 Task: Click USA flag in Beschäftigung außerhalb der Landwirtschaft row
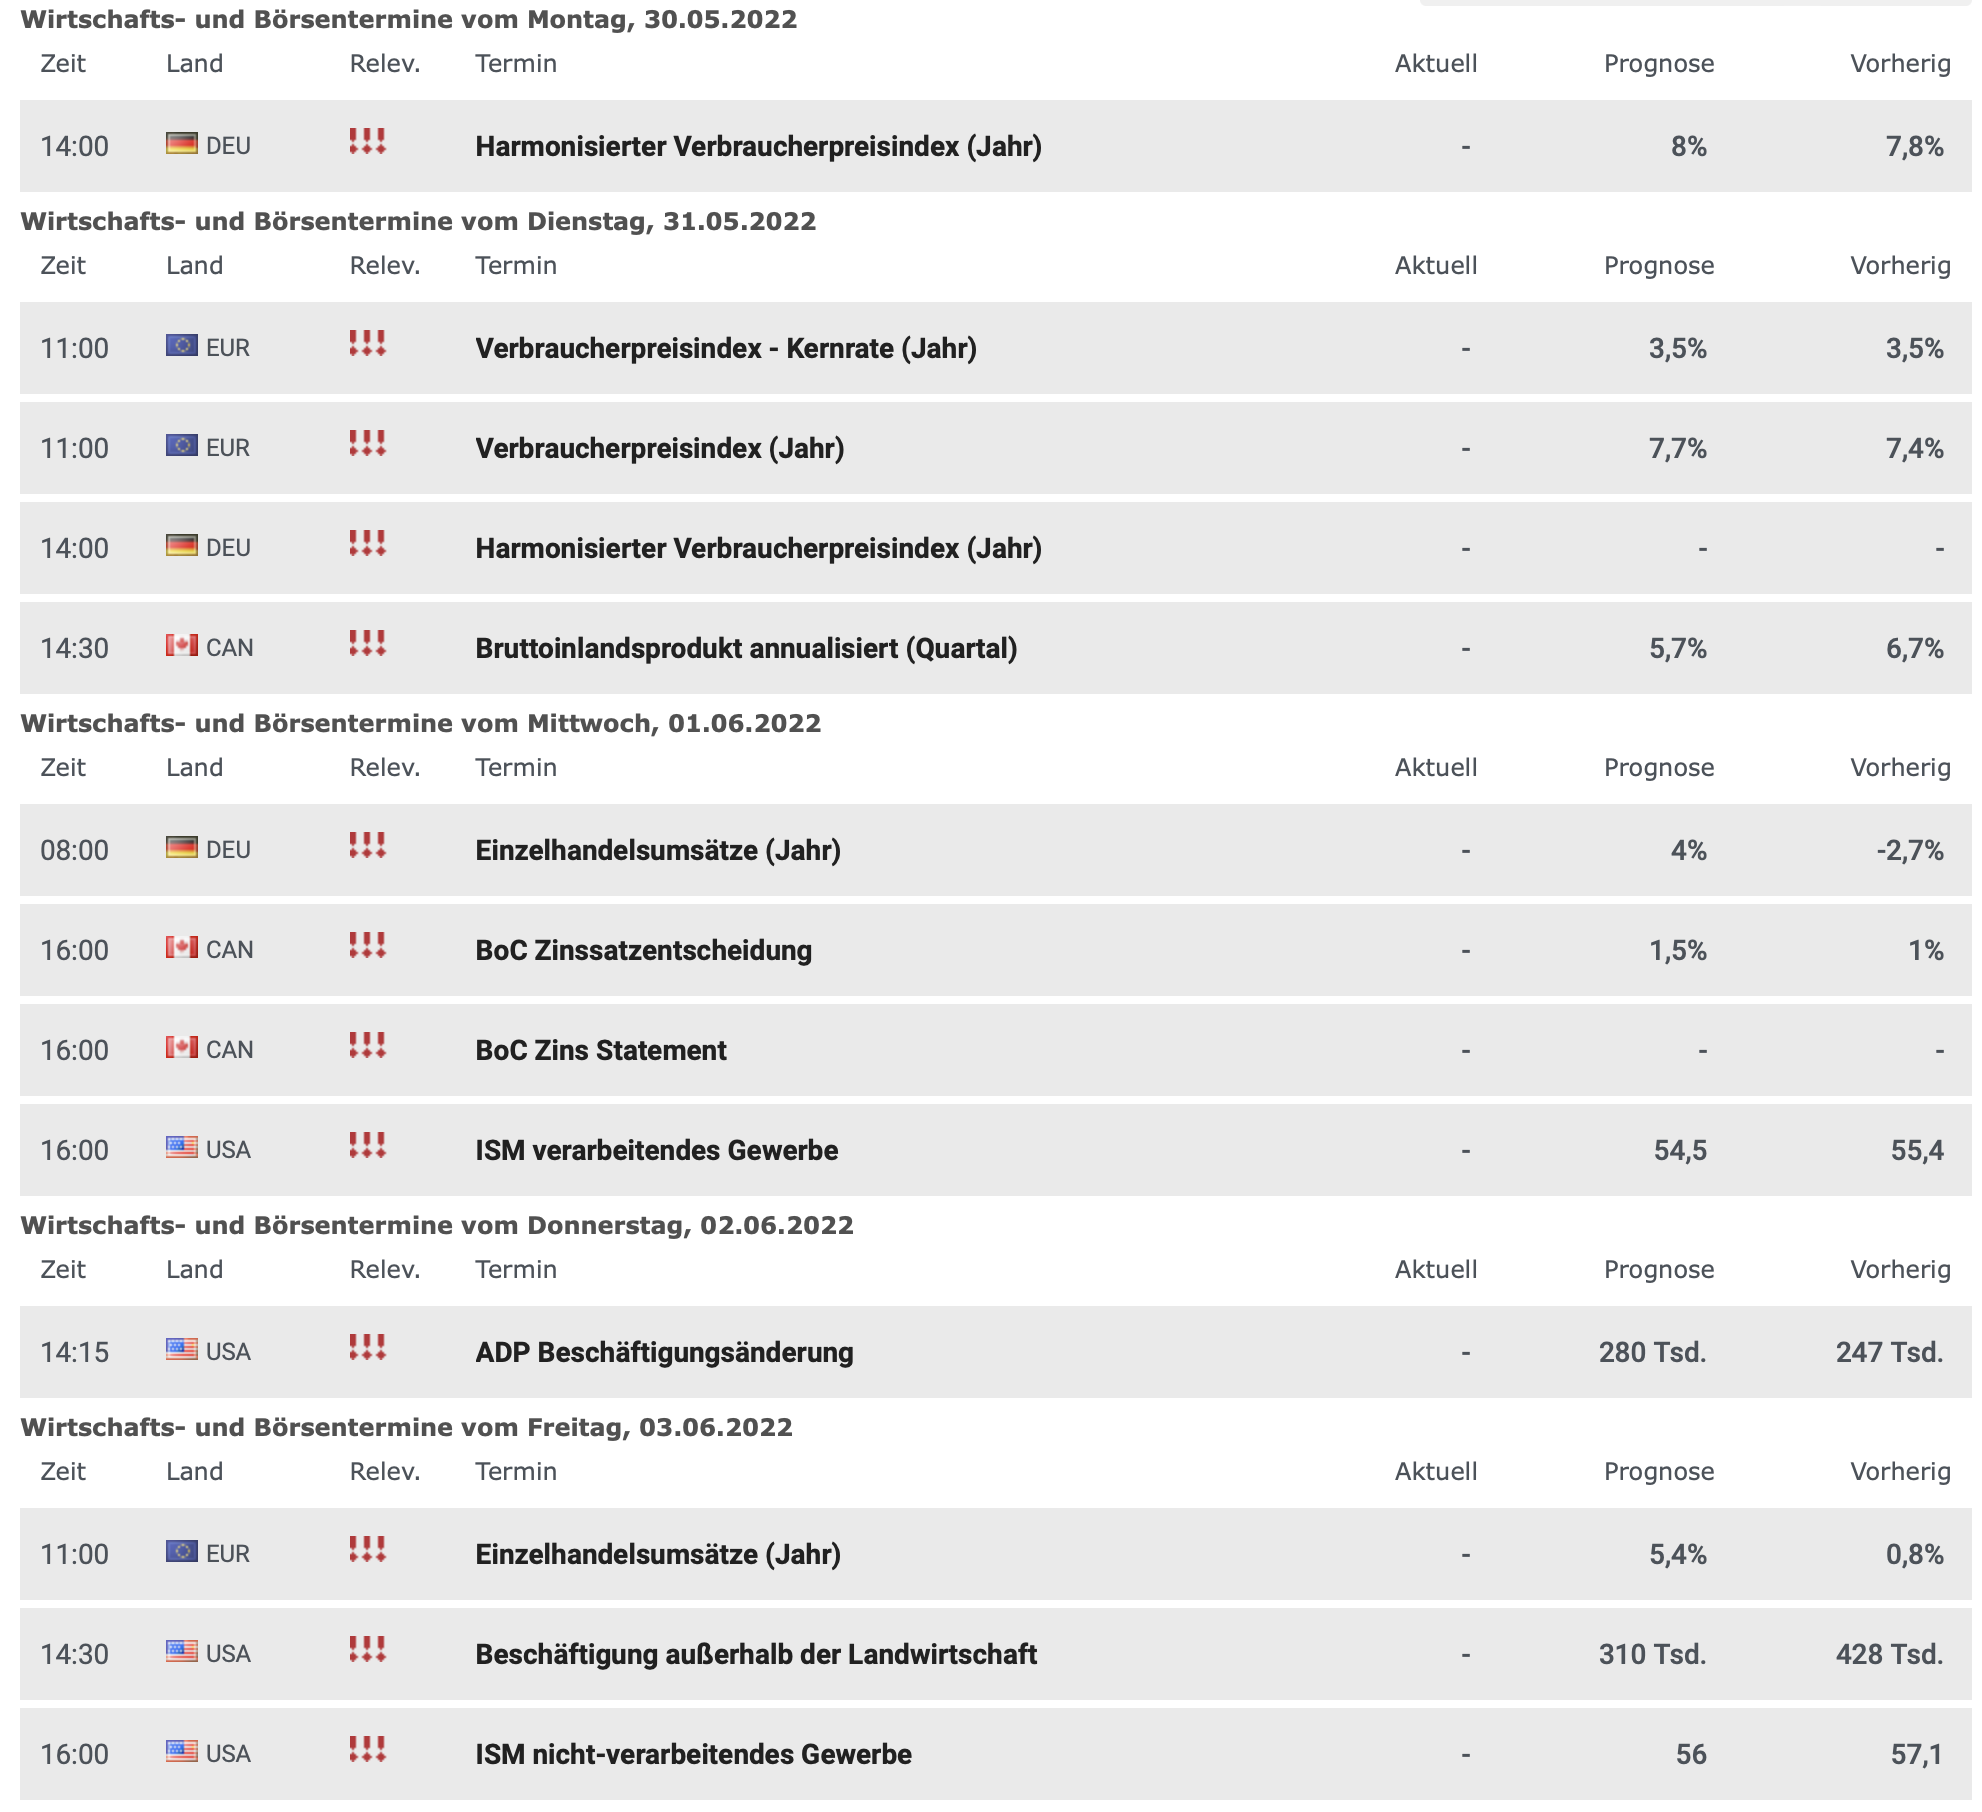(182, 1652)
